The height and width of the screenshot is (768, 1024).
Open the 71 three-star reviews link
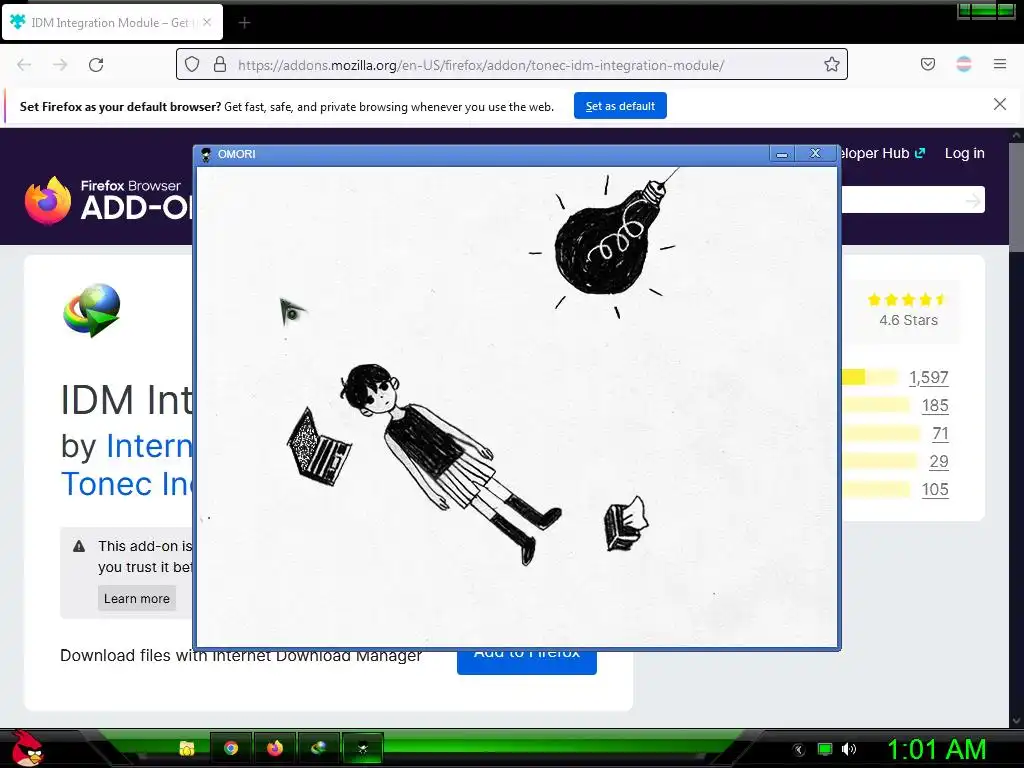coord(940,434)
